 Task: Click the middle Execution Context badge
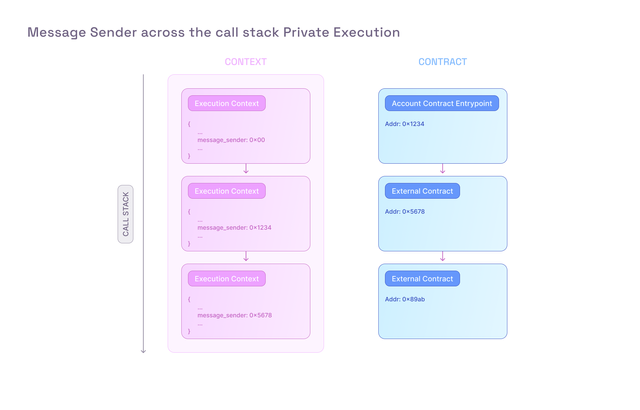(227, 191)
